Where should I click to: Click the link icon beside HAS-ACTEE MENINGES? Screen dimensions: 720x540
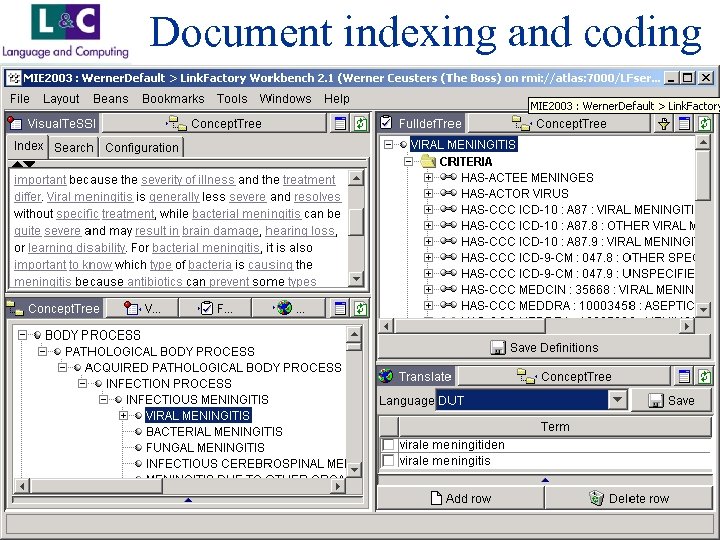[448, 177]
